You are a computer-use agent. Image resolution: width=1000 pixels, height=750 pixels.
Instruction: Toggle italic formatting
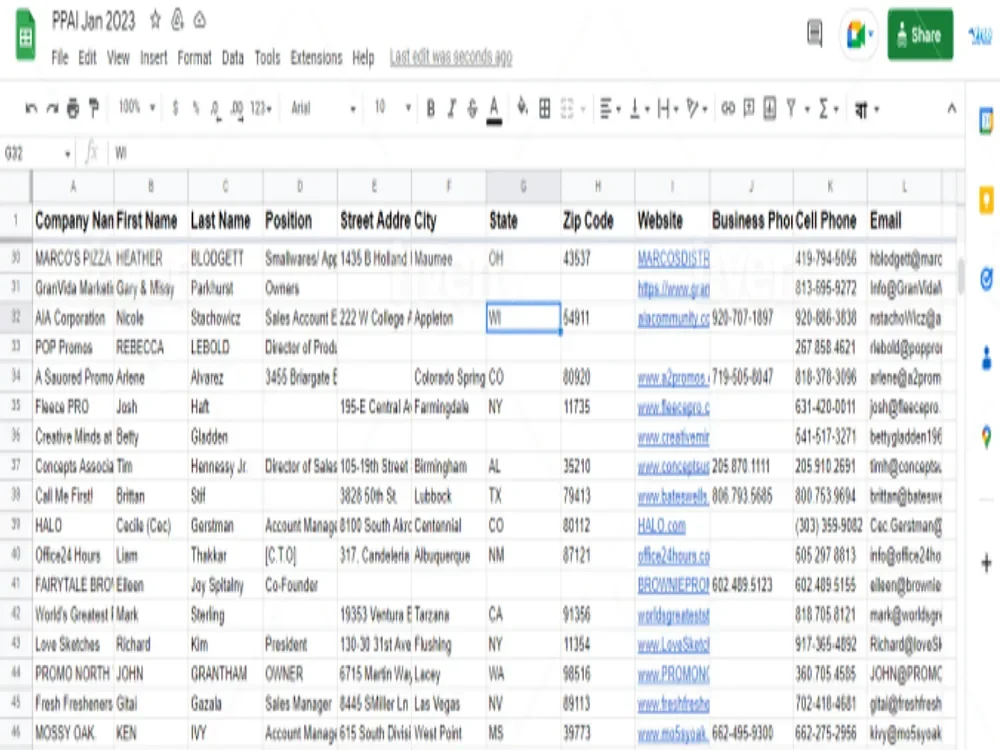(452, 109)
